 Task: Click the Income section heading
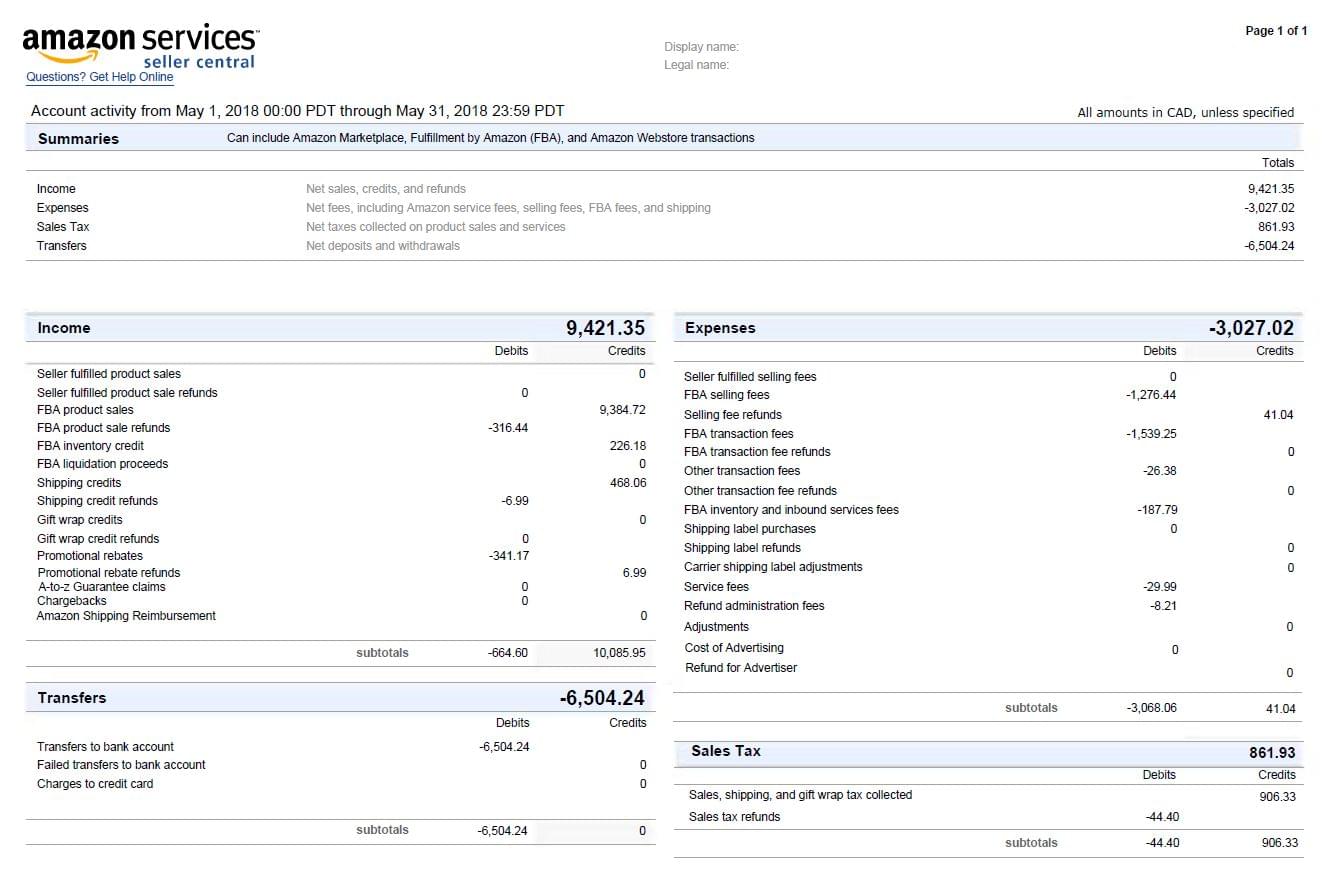tap(64, 328)
